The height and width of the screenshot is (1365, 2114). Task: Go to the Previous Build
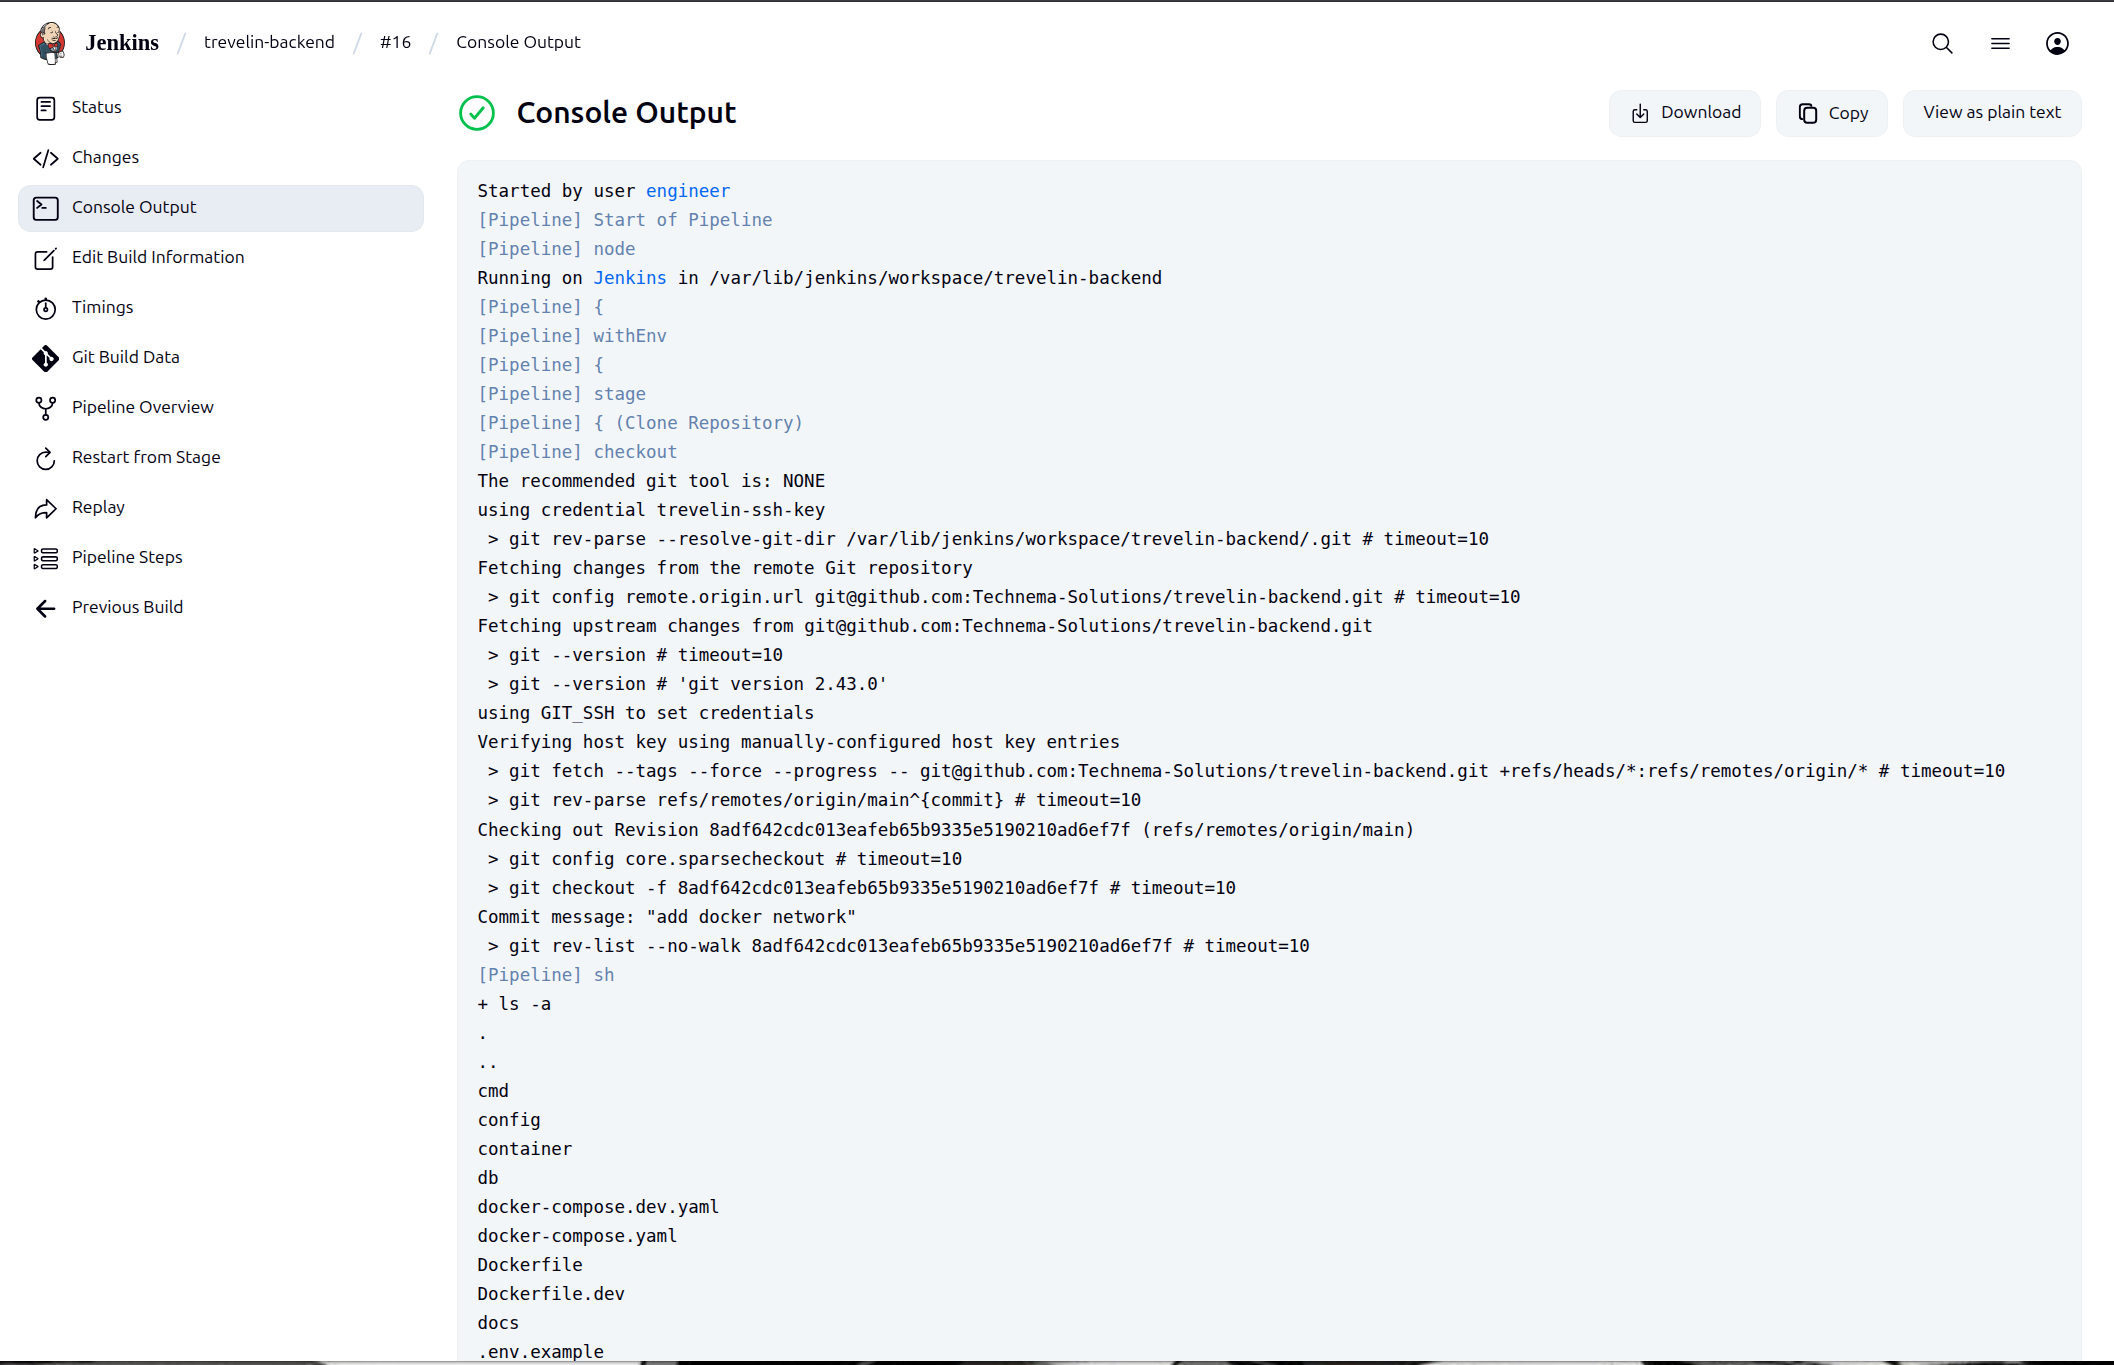pyautogui.click(x=127, y=607)
